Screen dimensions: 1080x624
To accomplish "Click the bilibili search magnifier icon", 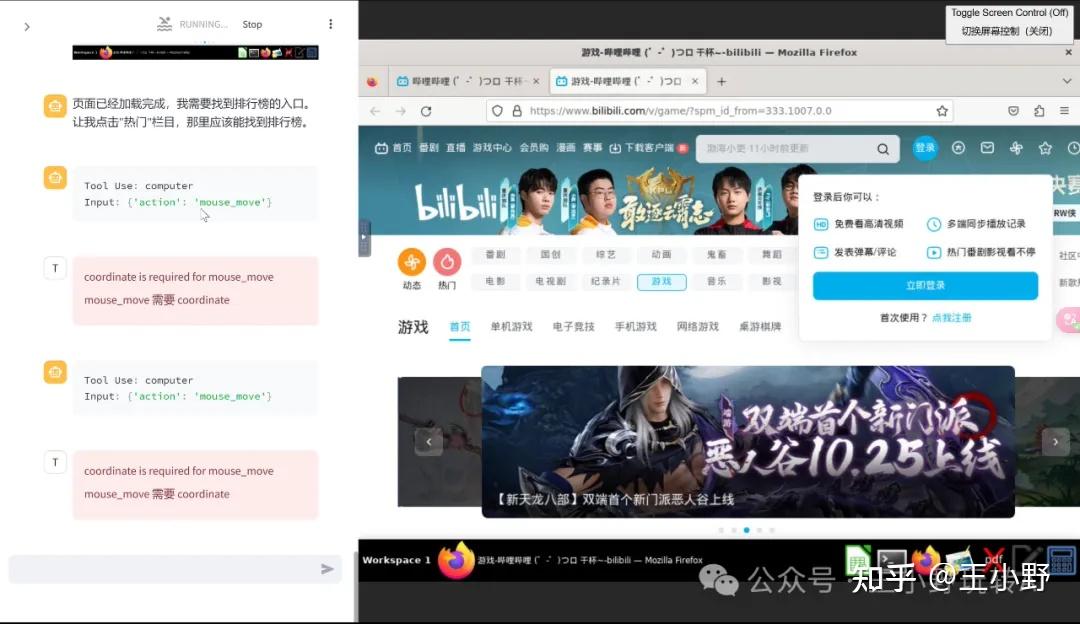I will coord(882,149).
